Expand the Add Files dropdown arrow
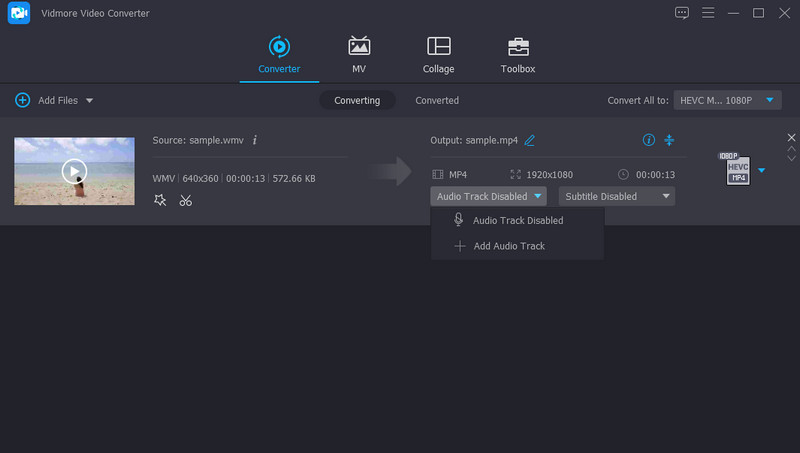The width and height of the screenshot is (800, 453). pos(89,101)
